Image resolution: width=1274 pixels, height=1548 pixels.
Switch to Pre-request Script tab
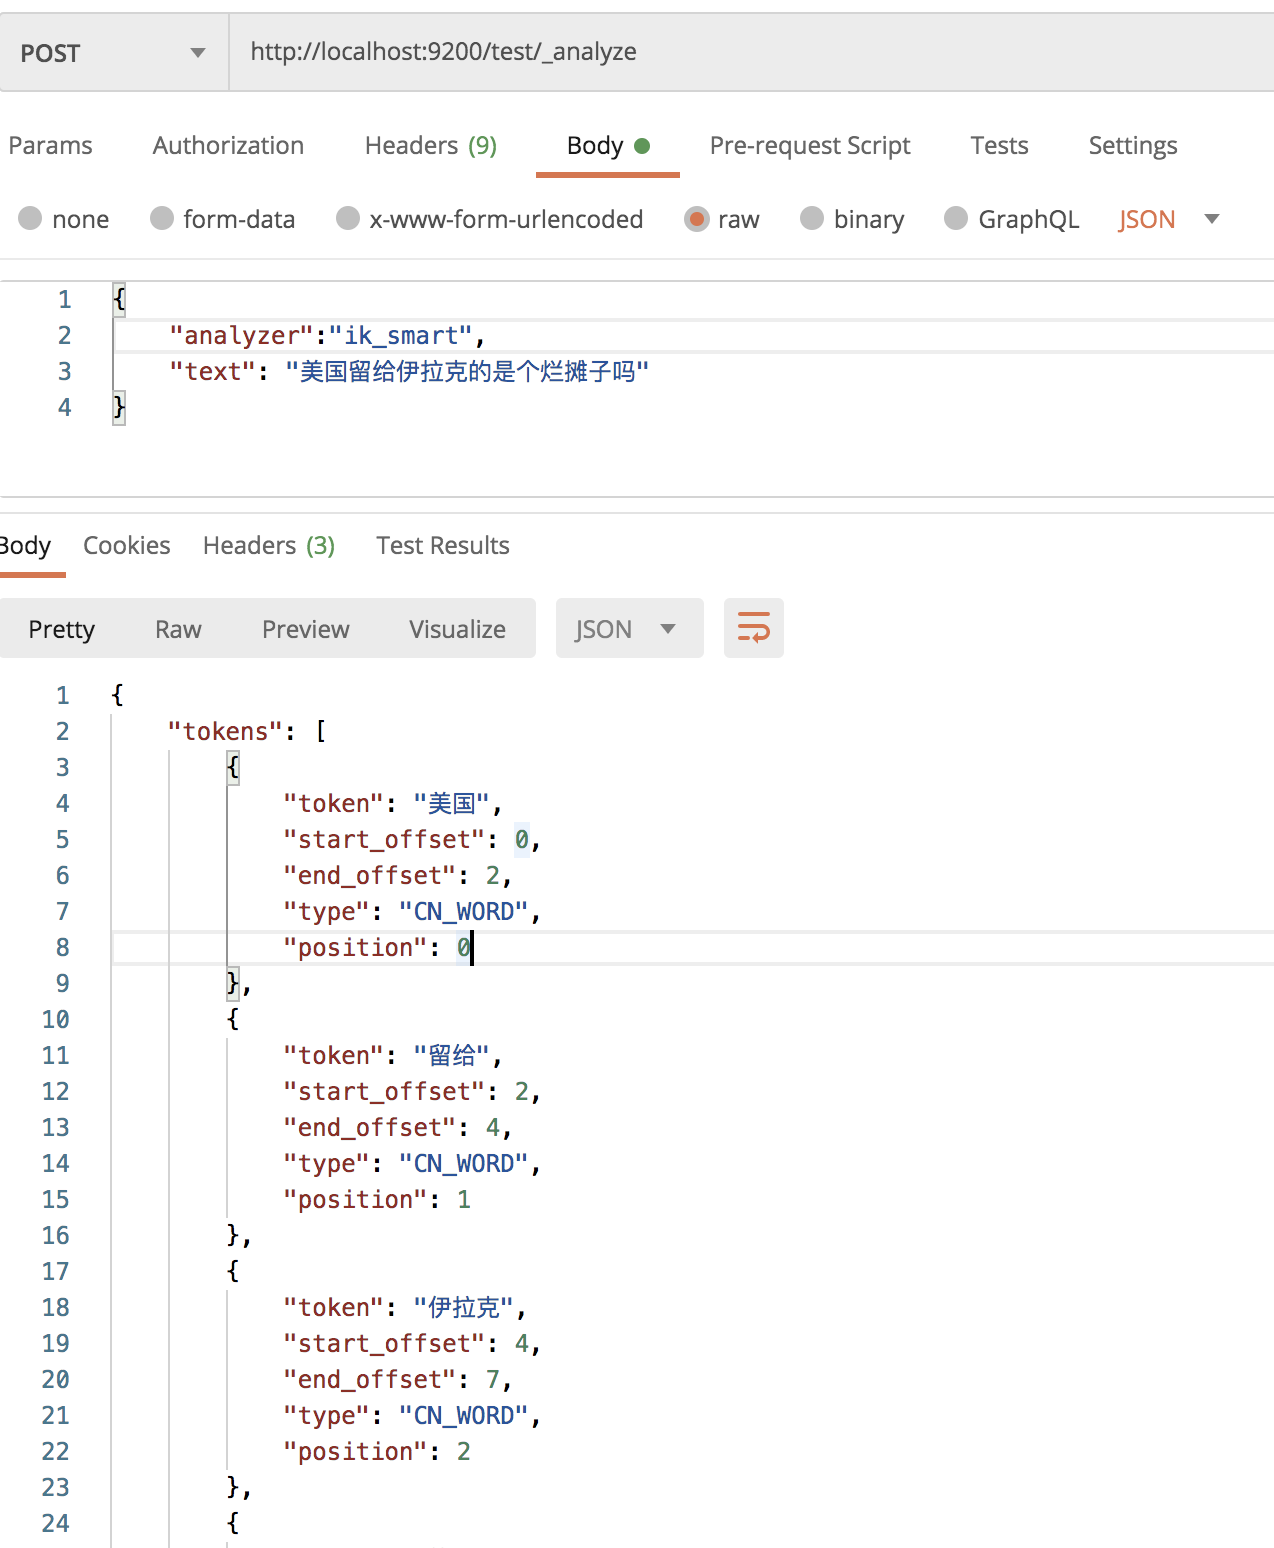pyautogui.click(x=809, y=146)
